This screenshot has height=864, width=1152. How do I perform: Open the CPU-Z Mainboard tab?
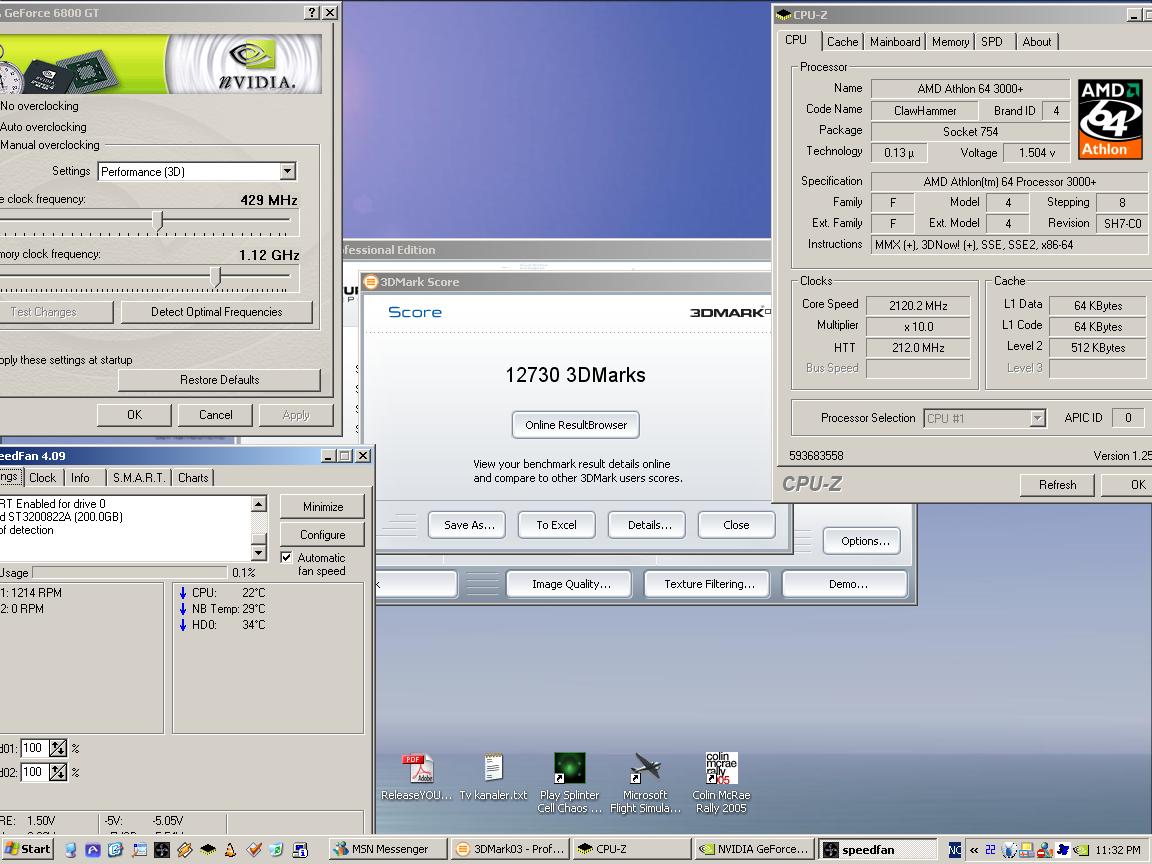click(x=895, y=42)
